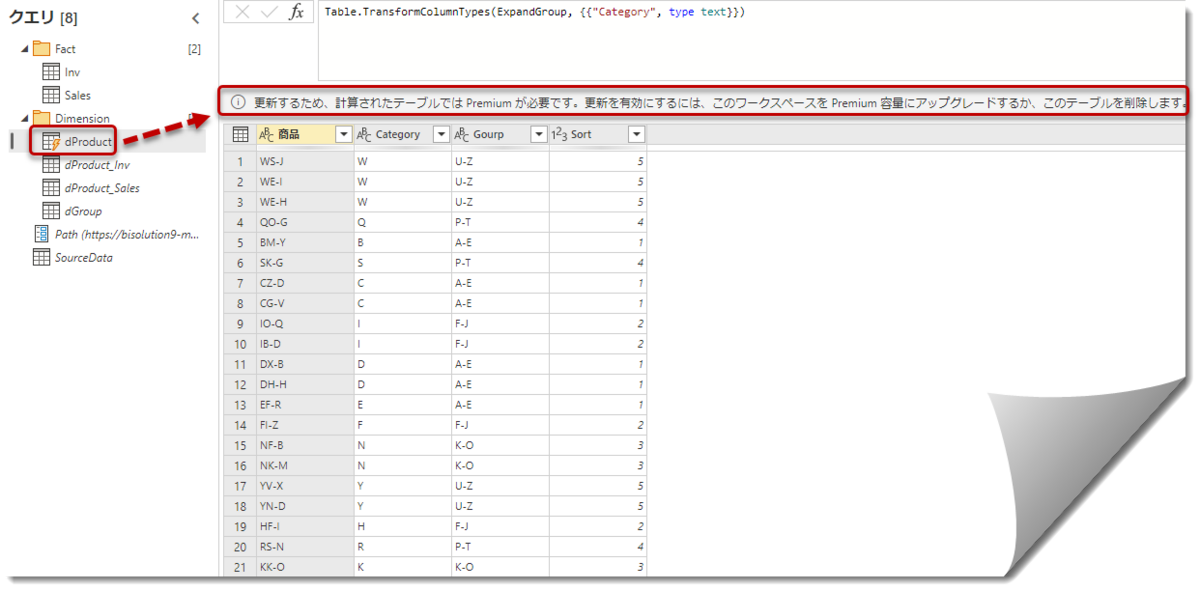Change data type icon of Category column

364,134
